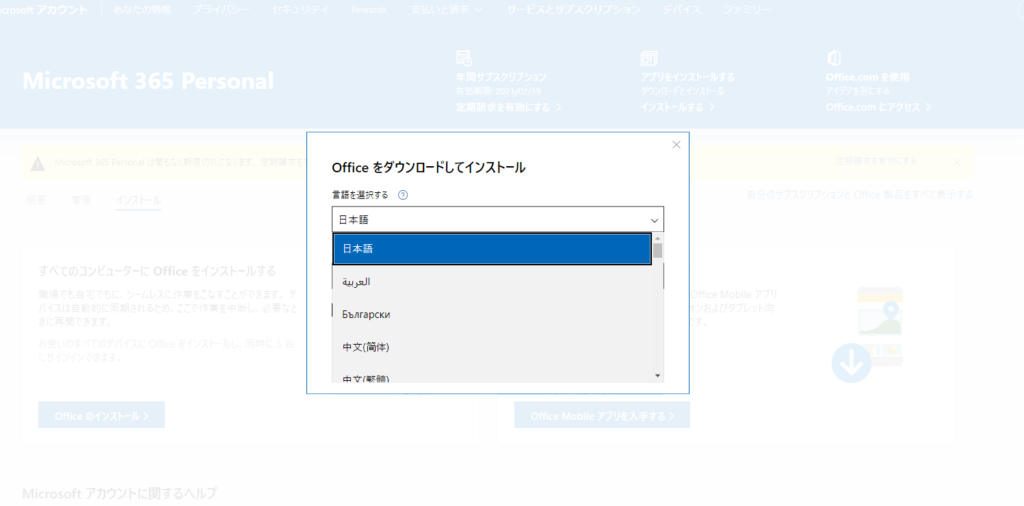The width and height of the screenshot is (1024, 506).
Task: Switch to the 管理 tab
Action: pos(81,200)
